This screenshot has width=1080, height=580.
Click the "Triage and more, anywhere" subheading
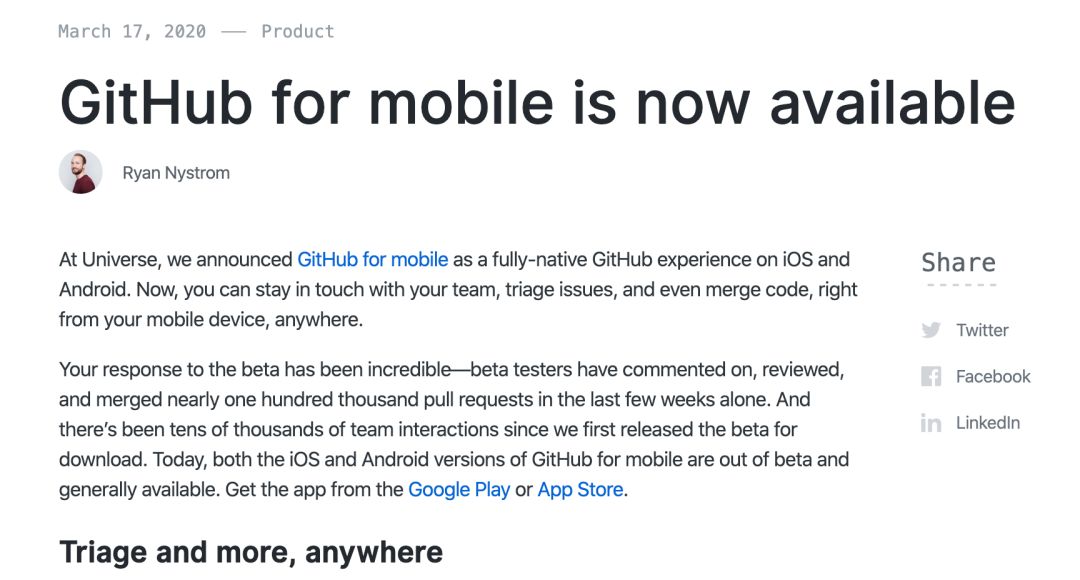(x=251, y=552)
